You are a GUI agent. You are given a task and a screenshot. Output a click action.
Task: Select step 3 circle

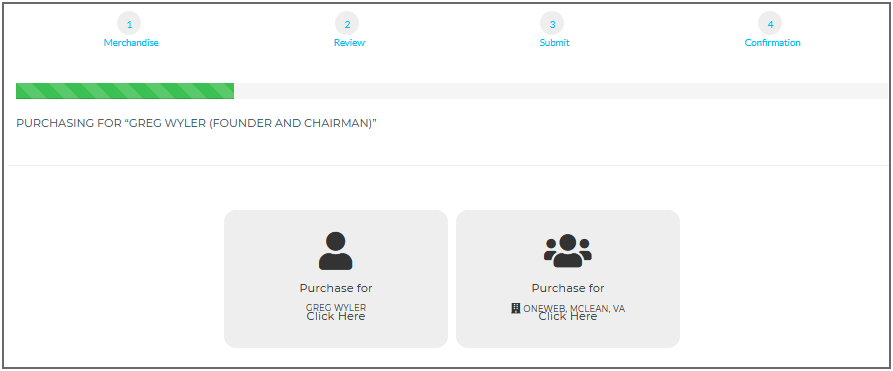point(552,24)
